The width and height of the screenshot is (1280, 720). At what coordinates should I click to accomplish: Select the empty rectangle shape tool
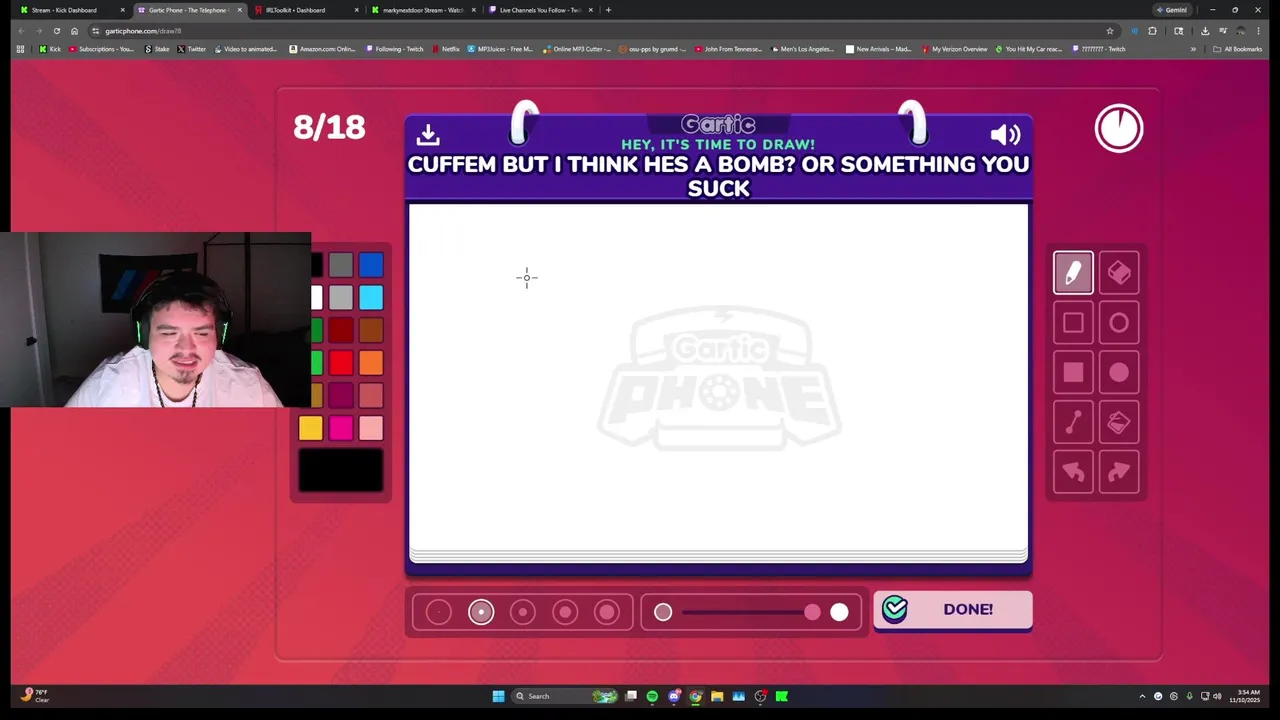(1073, 323)
